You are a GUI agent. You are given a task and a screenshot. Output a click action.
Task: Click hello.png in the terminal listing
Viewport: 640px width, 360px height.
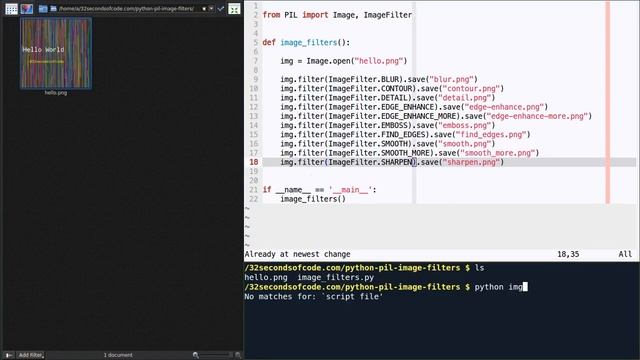click(266, 278)
